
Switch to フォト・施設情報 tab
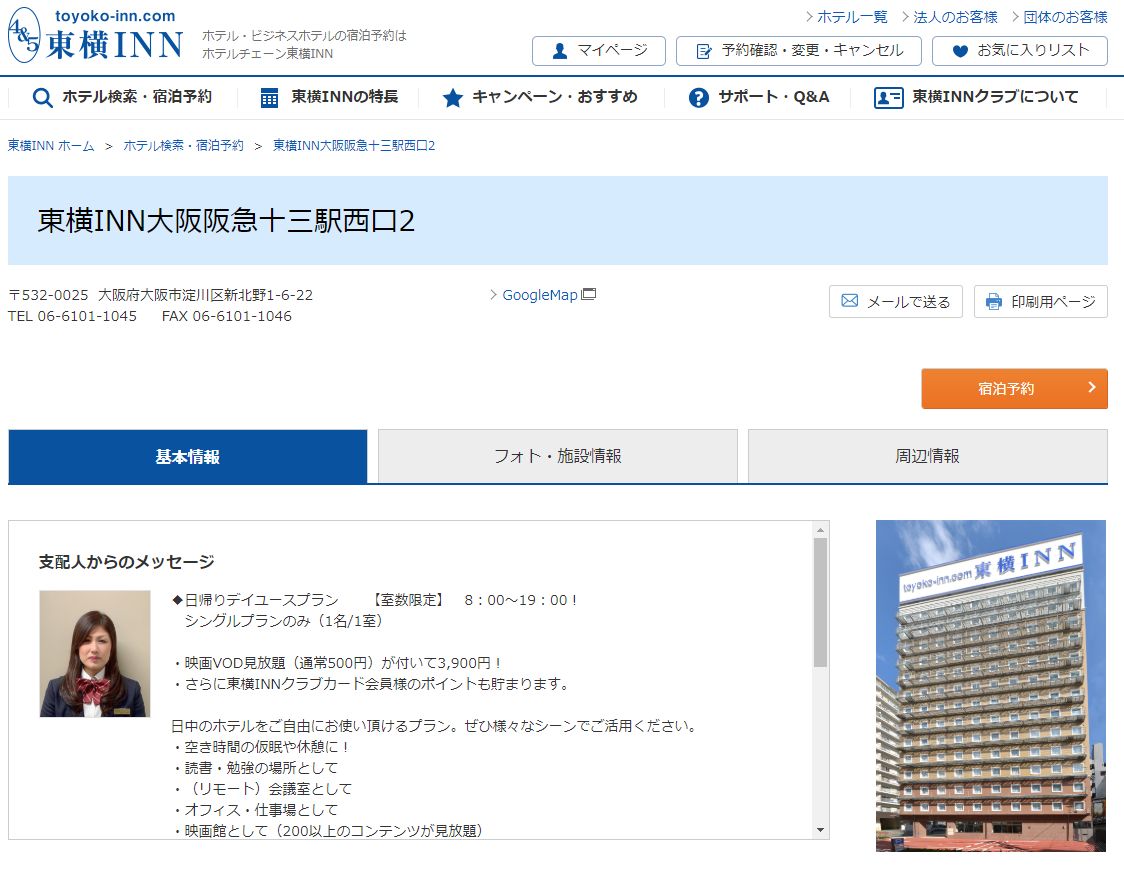coord(557,456)
